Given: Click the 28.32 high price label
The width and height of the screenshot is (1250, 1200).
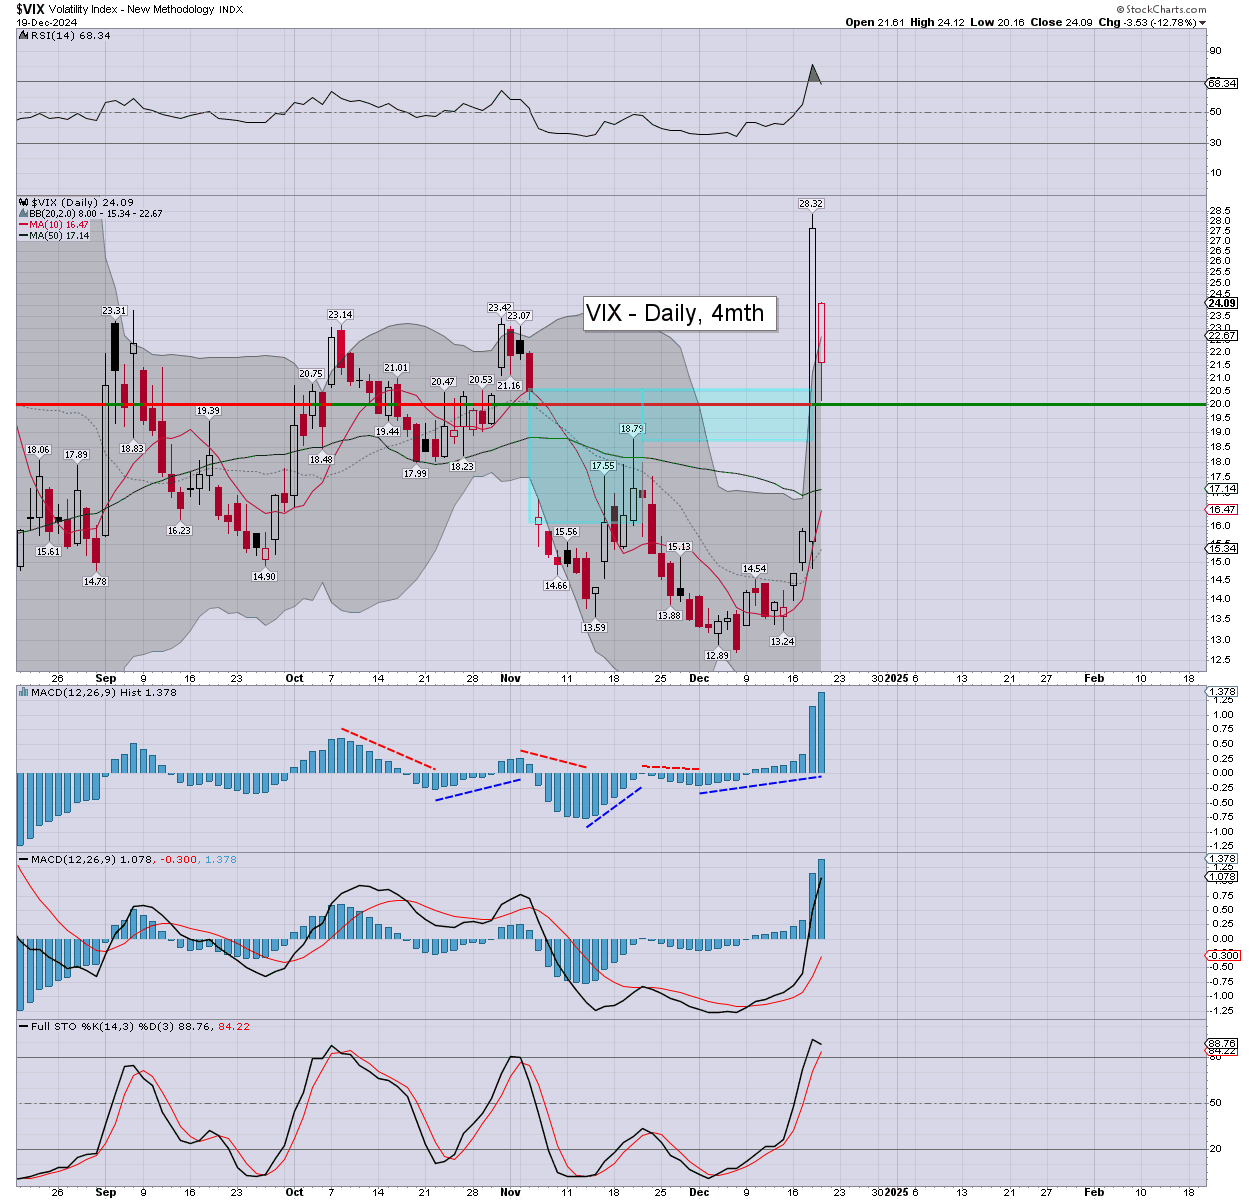Looking at the screenshot, I should click(x=810, y=203).
